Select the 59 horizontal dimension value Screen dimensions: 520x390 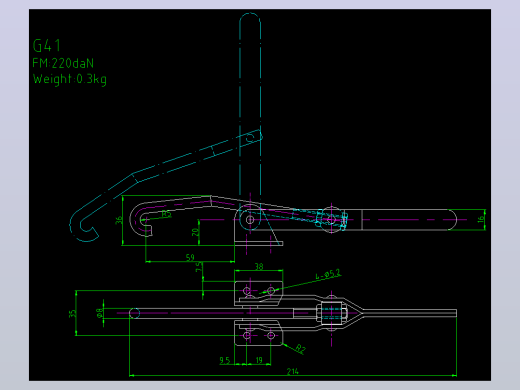coord(190,257)
